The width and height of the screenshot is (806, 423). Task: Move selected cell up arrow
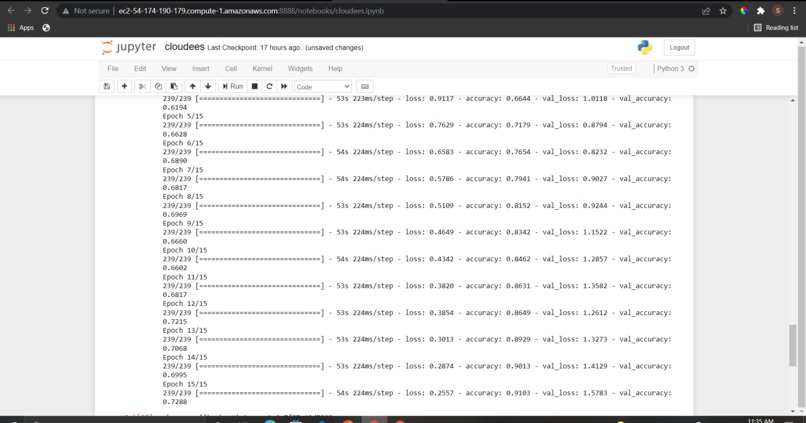click(192, 86)
